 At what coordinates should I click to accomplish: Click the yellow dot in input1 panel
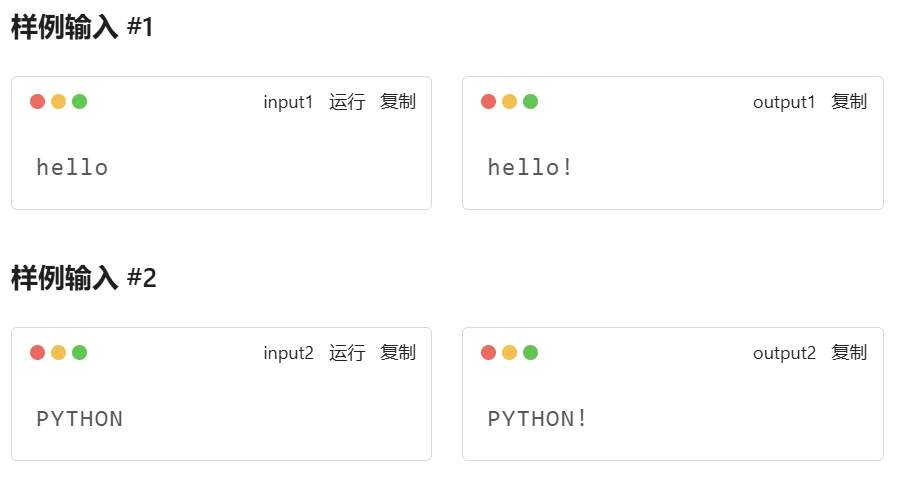58,102
